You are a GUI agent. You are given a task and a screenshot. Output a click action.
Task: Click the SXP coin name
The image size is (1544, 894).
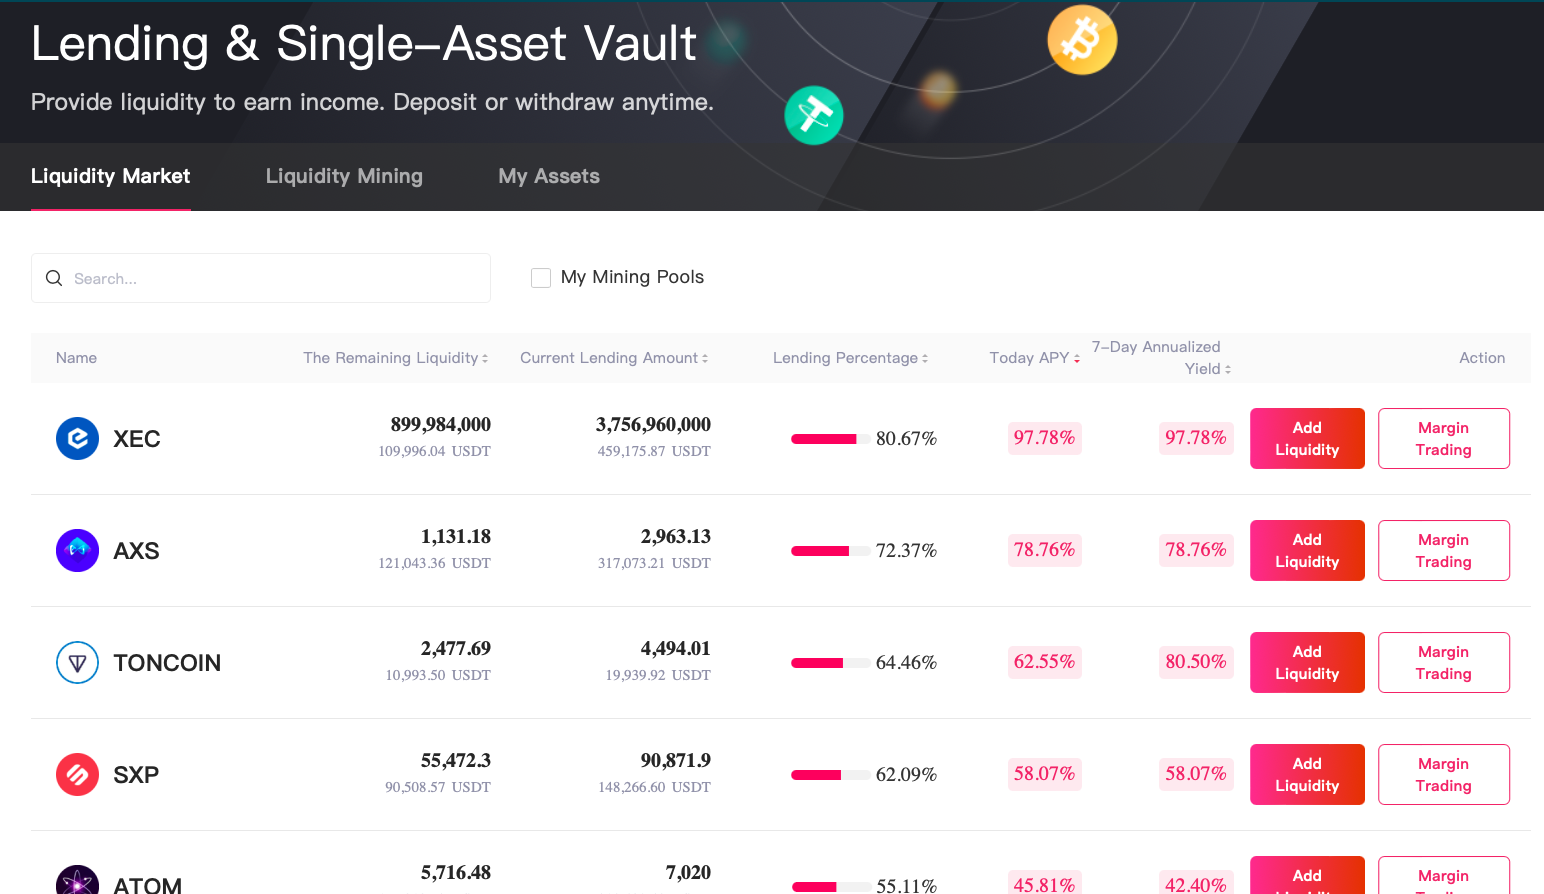click(x=136, y=775)
